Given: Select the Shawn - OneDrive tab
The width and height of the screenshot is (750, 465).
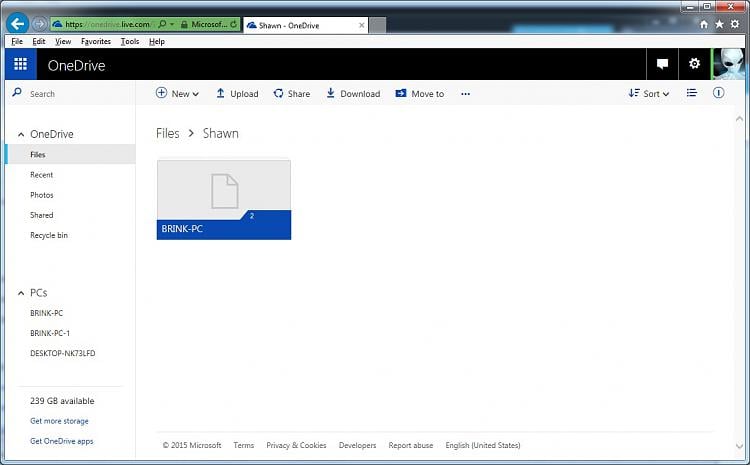Looking at the screenshot, I should [305, 25].
